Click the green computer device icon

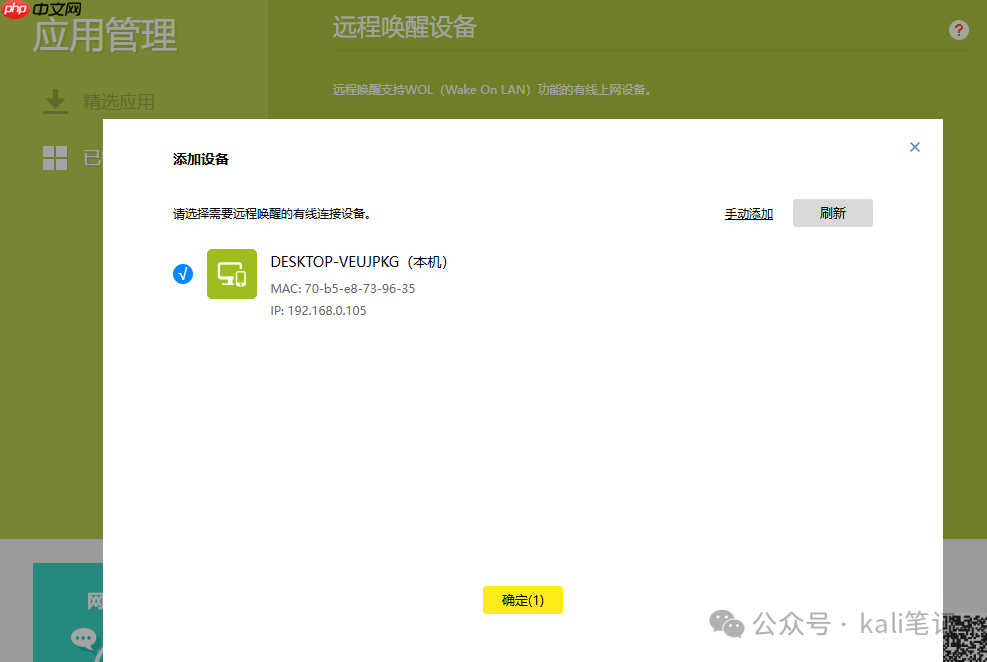click(231, 274)
